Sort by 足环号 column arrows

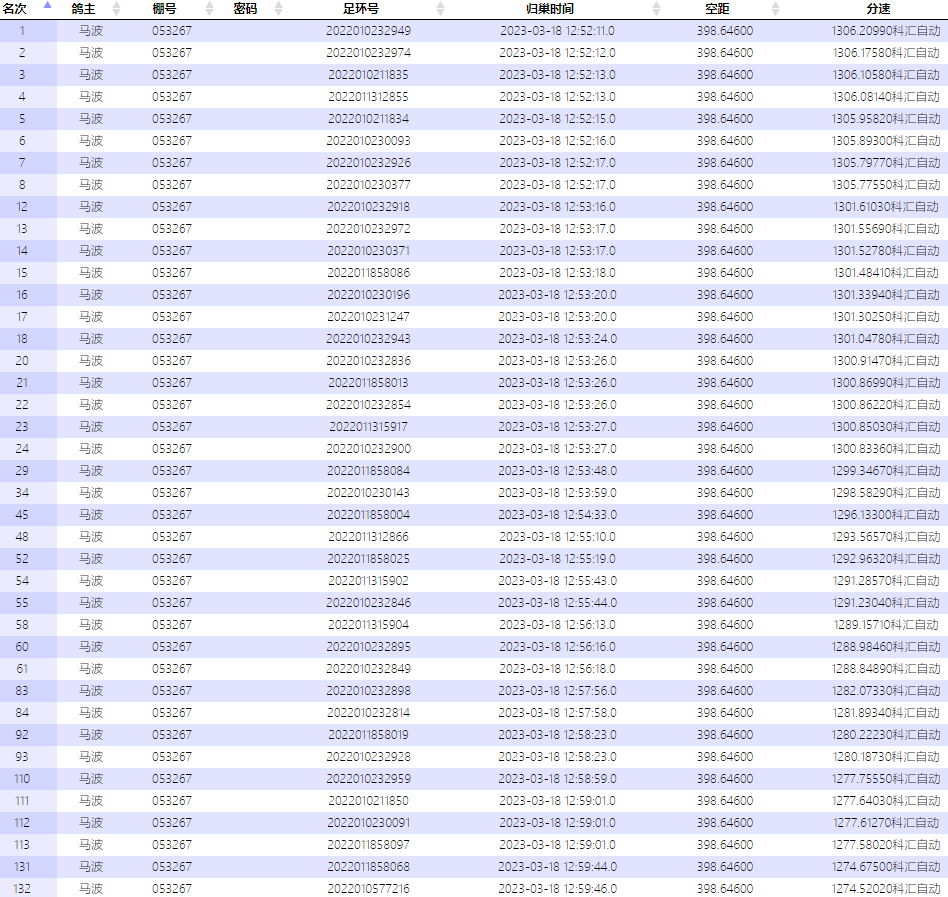440,9
